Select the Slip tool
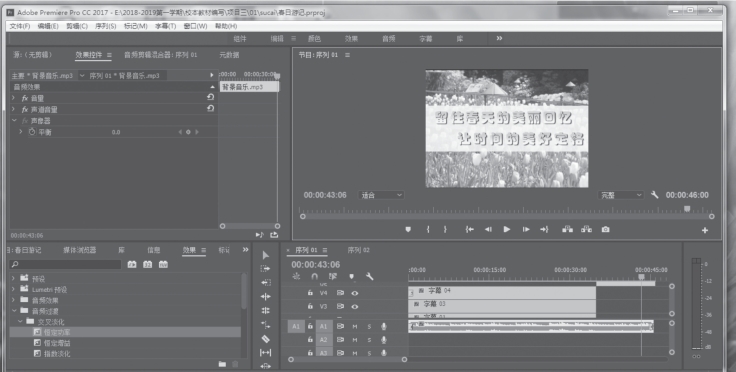Screen dimensions: 736x372 (266, 352)
